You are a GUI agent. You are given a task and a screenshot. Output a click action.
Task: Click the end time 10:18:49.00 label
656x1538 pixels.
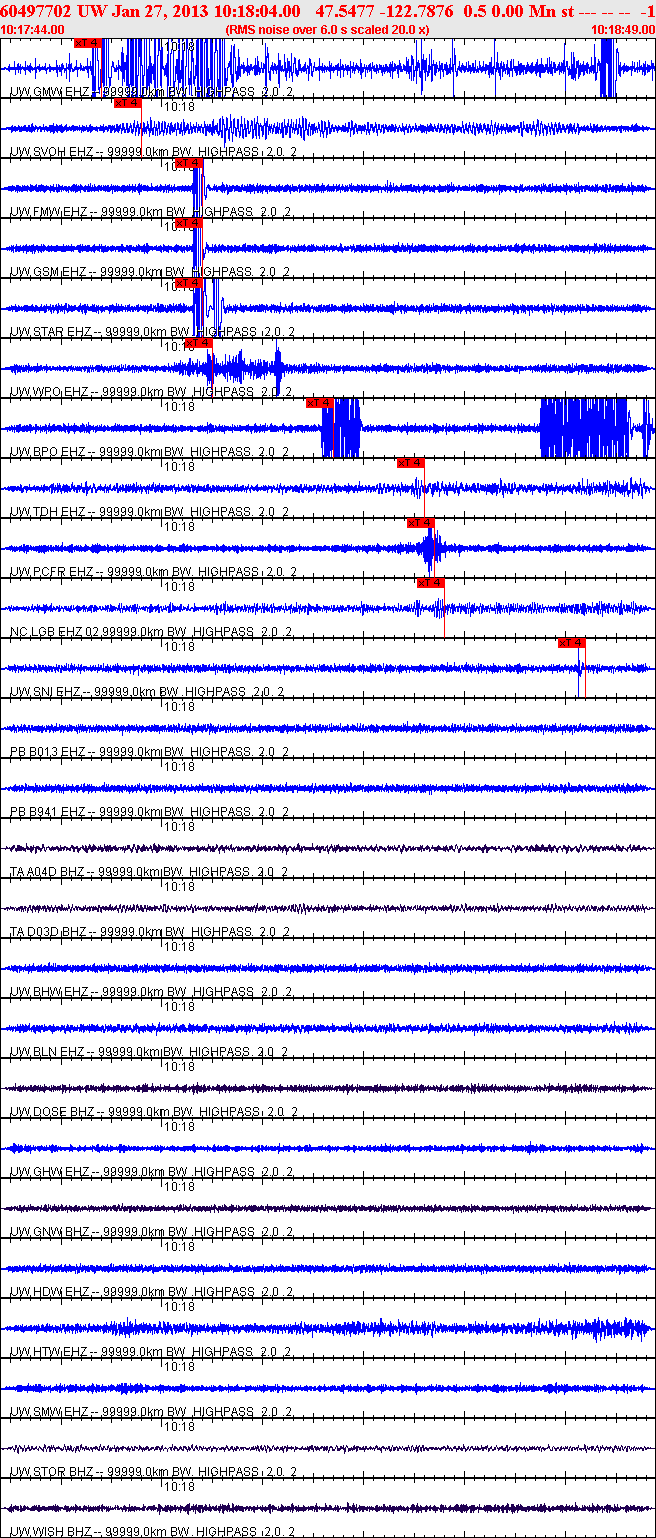[622, 30]
